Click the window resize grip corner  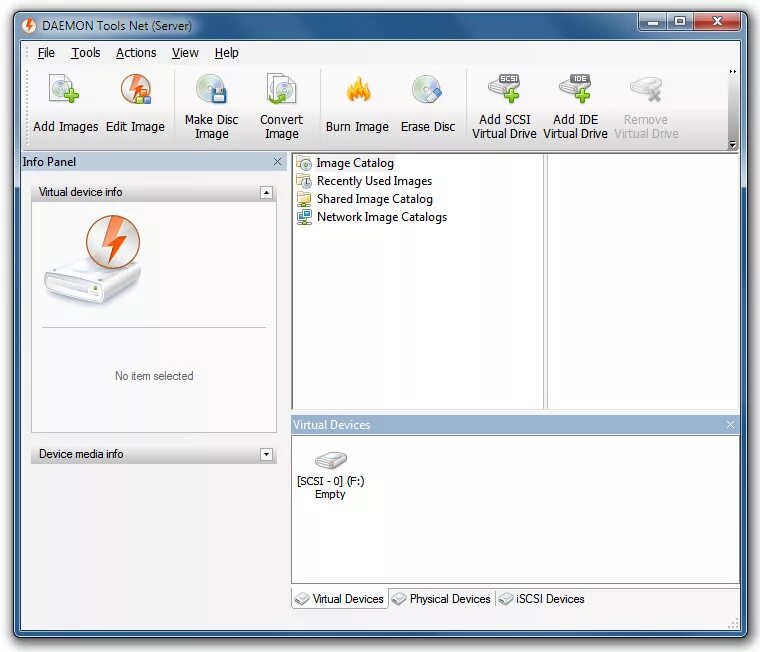pyautogui.click(x=734, y=623)
